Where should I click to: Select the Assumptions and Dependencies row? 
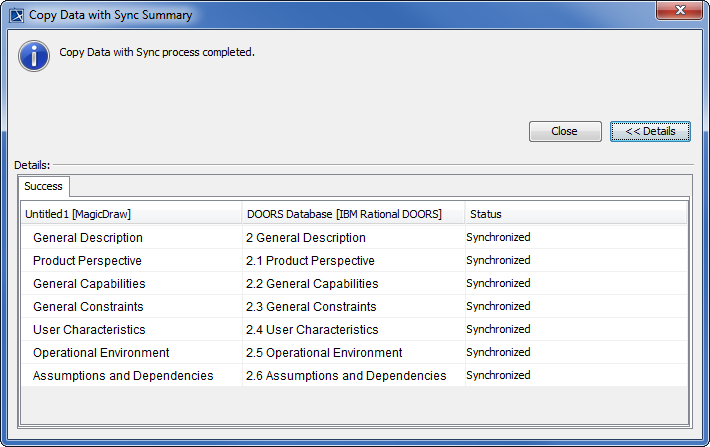coord(123,376)
